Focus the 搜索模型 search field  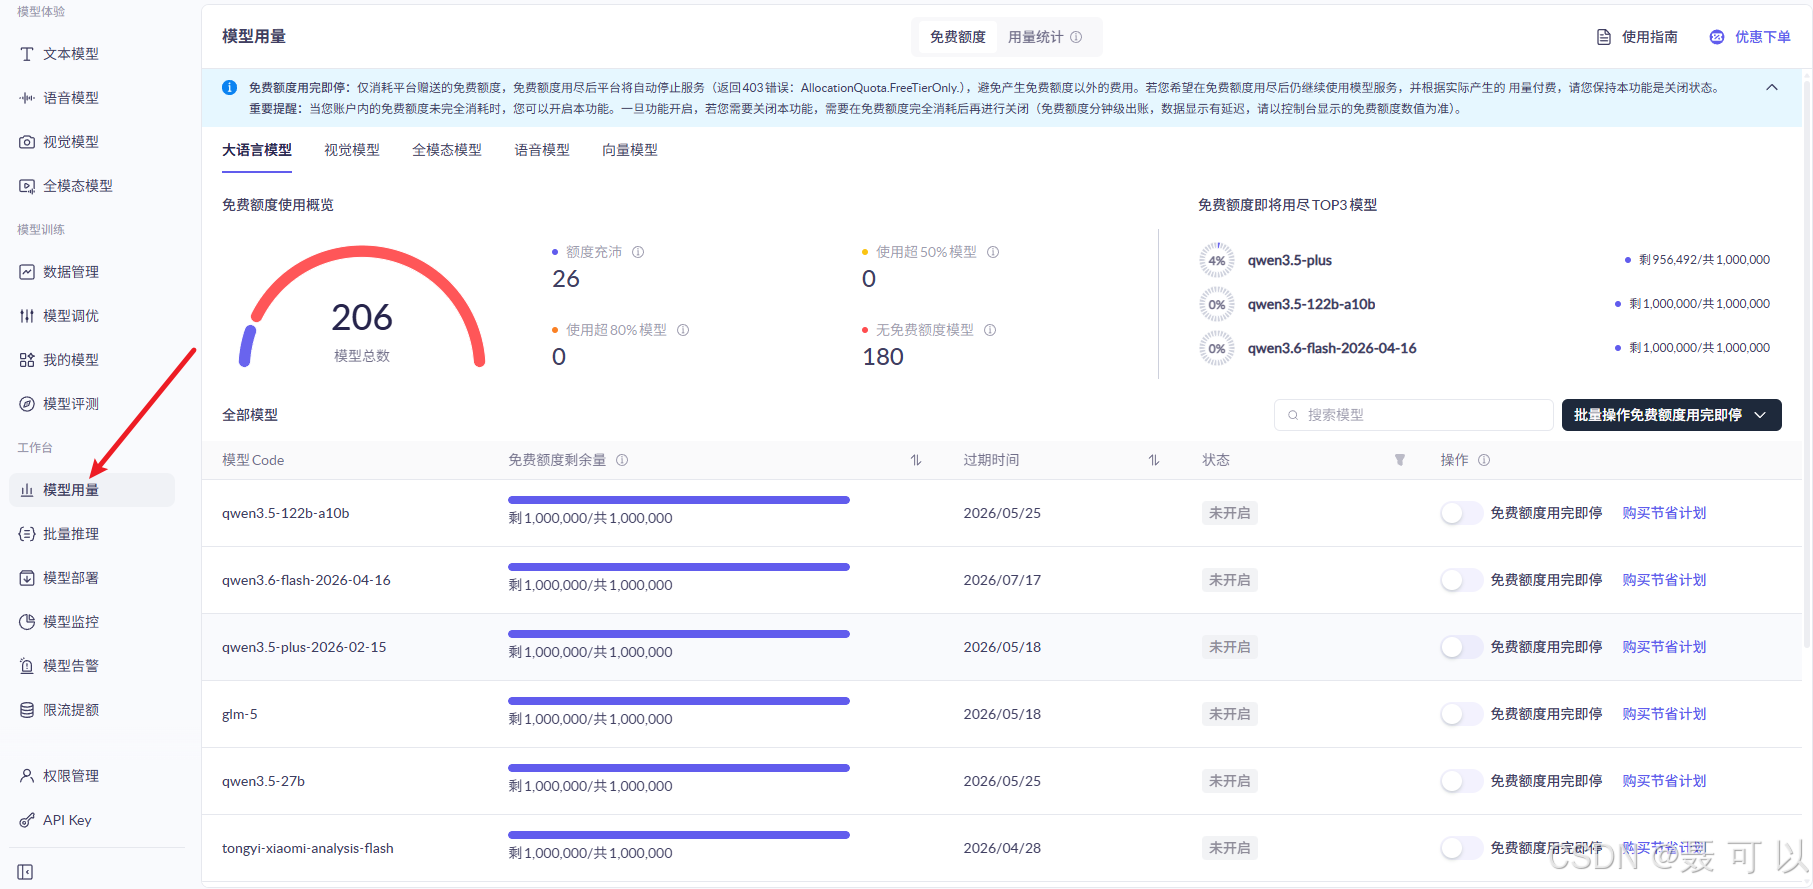pos(1413,415)
